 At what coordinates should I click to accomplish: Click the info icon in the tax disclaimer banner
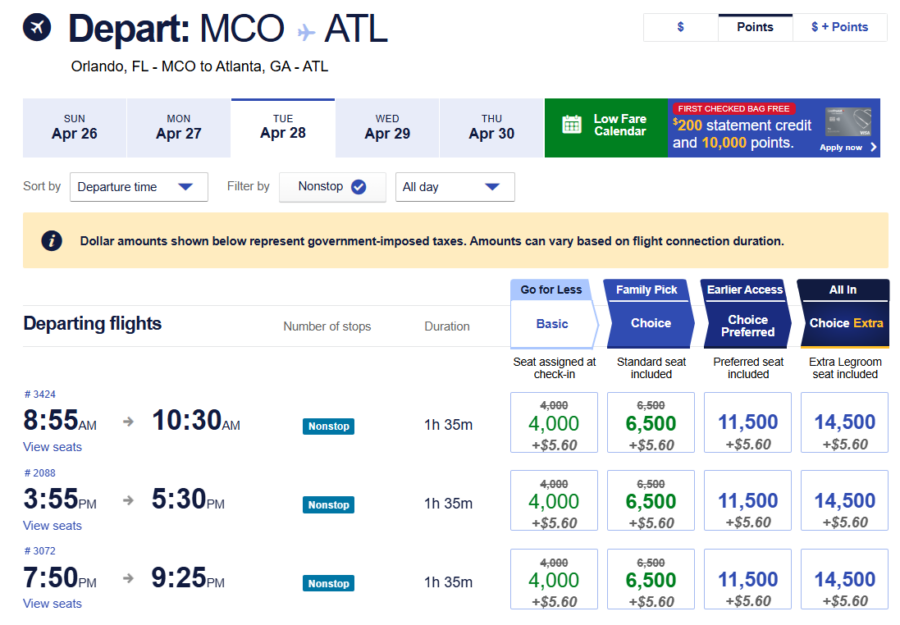pos(51,240)
